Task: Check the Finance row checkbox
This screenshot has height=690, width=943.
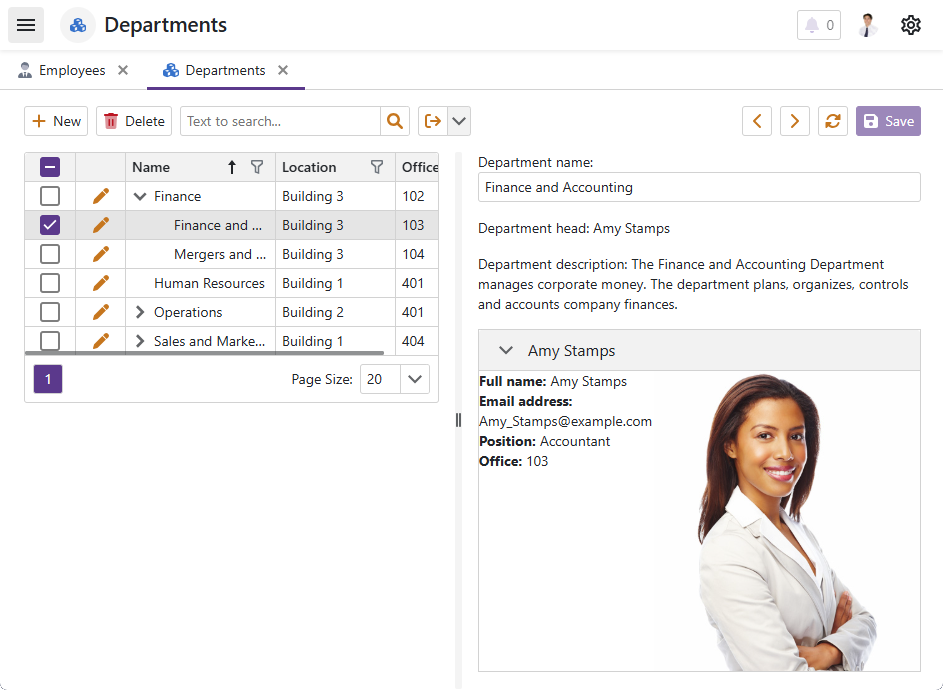Action: pos(50,196)
